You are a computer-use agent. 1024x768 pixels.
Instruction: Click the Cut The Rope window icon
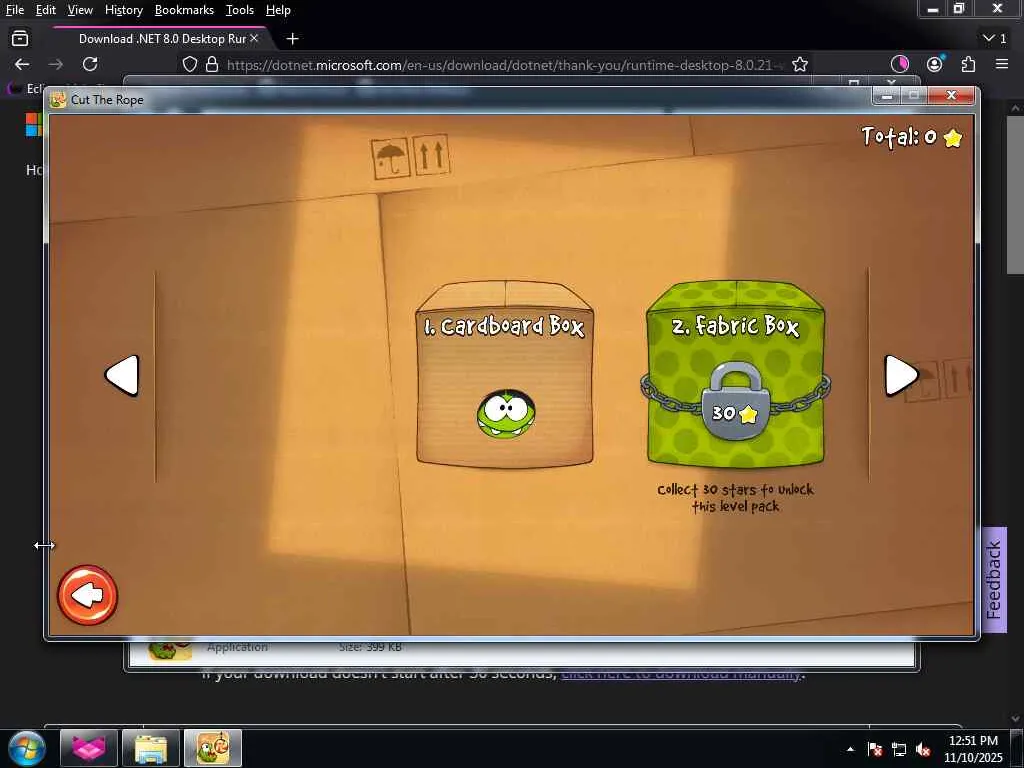(x=58, y=99)
